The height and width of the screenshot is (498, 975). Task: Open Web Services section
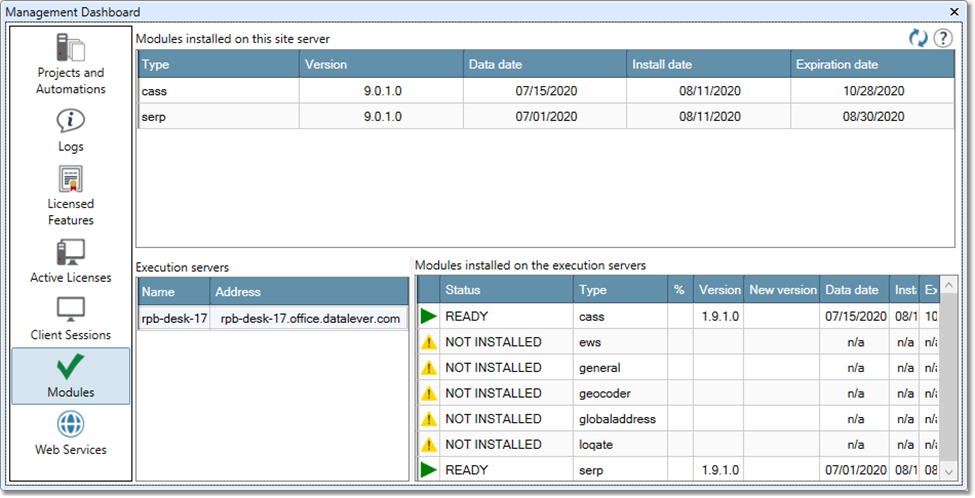point(71,433)
